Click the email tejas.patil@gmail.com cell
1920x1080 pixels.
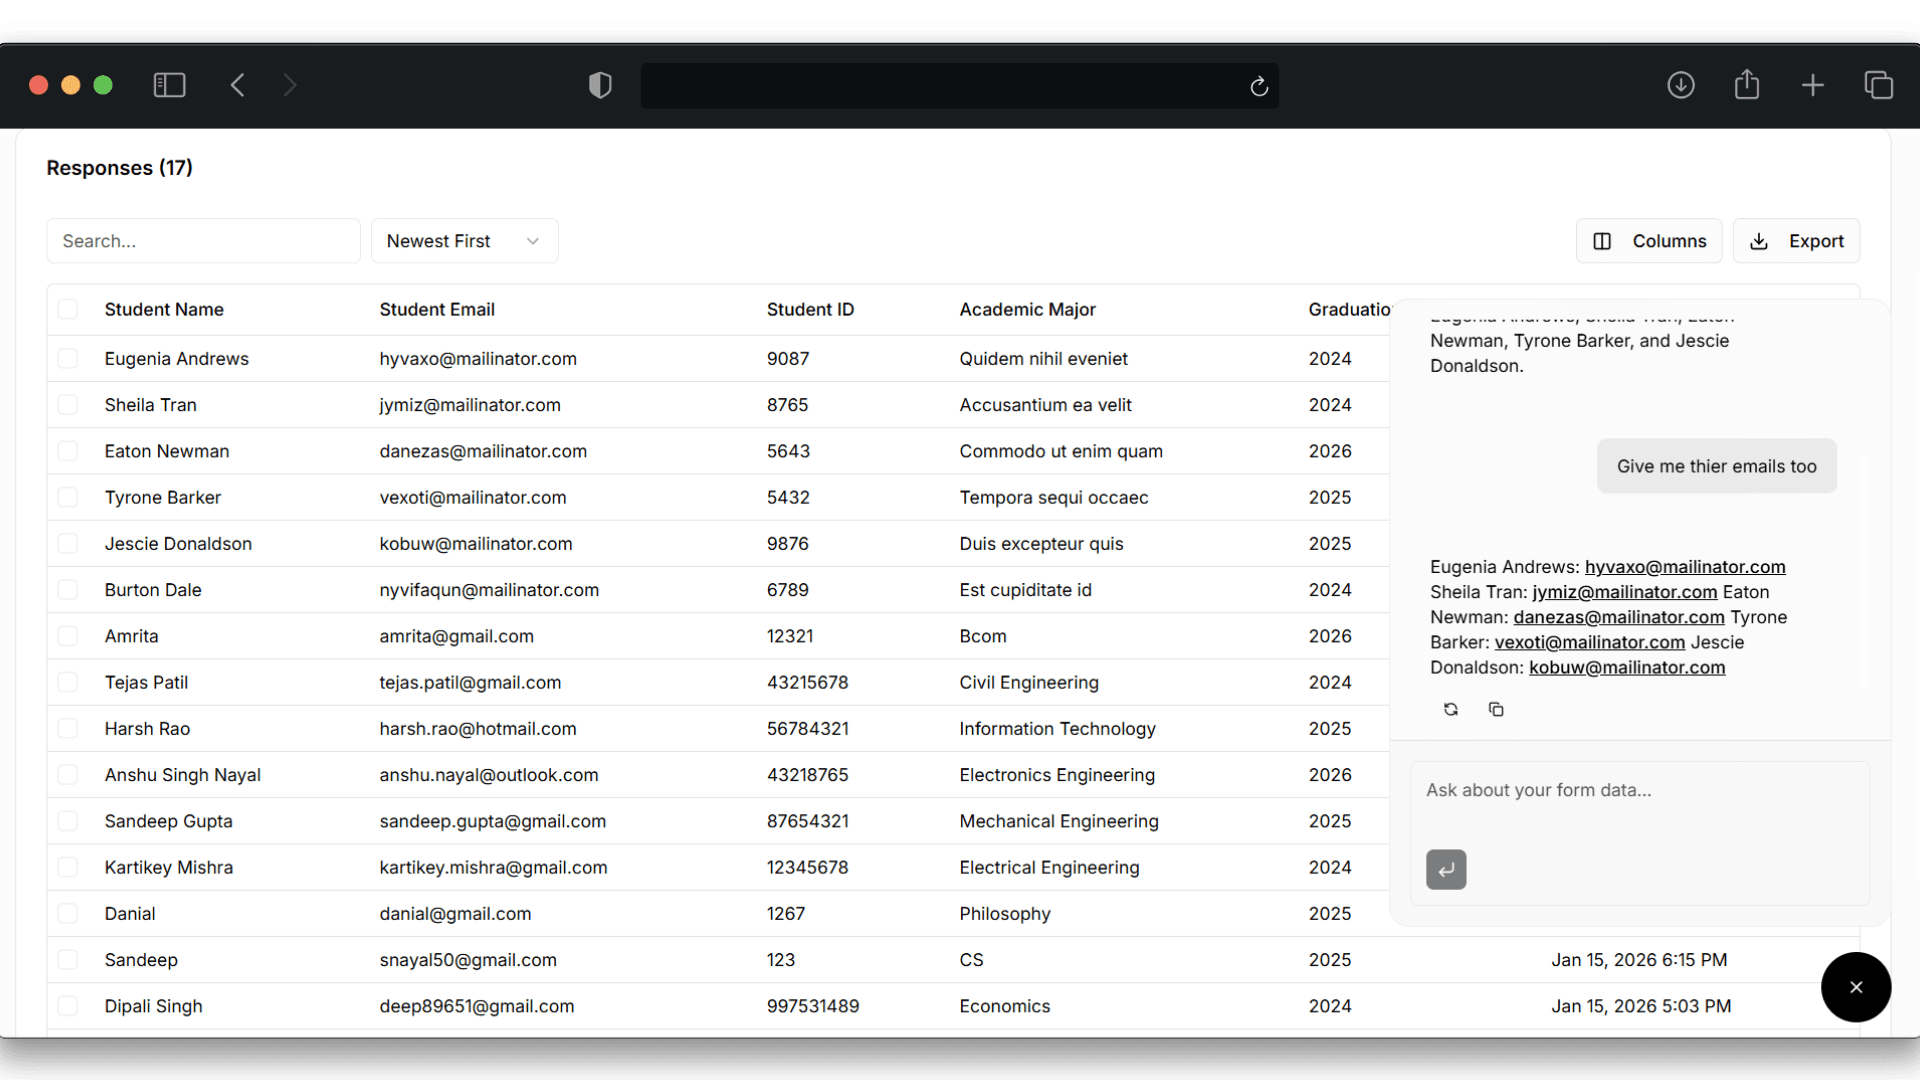click(x=470, y=682)
